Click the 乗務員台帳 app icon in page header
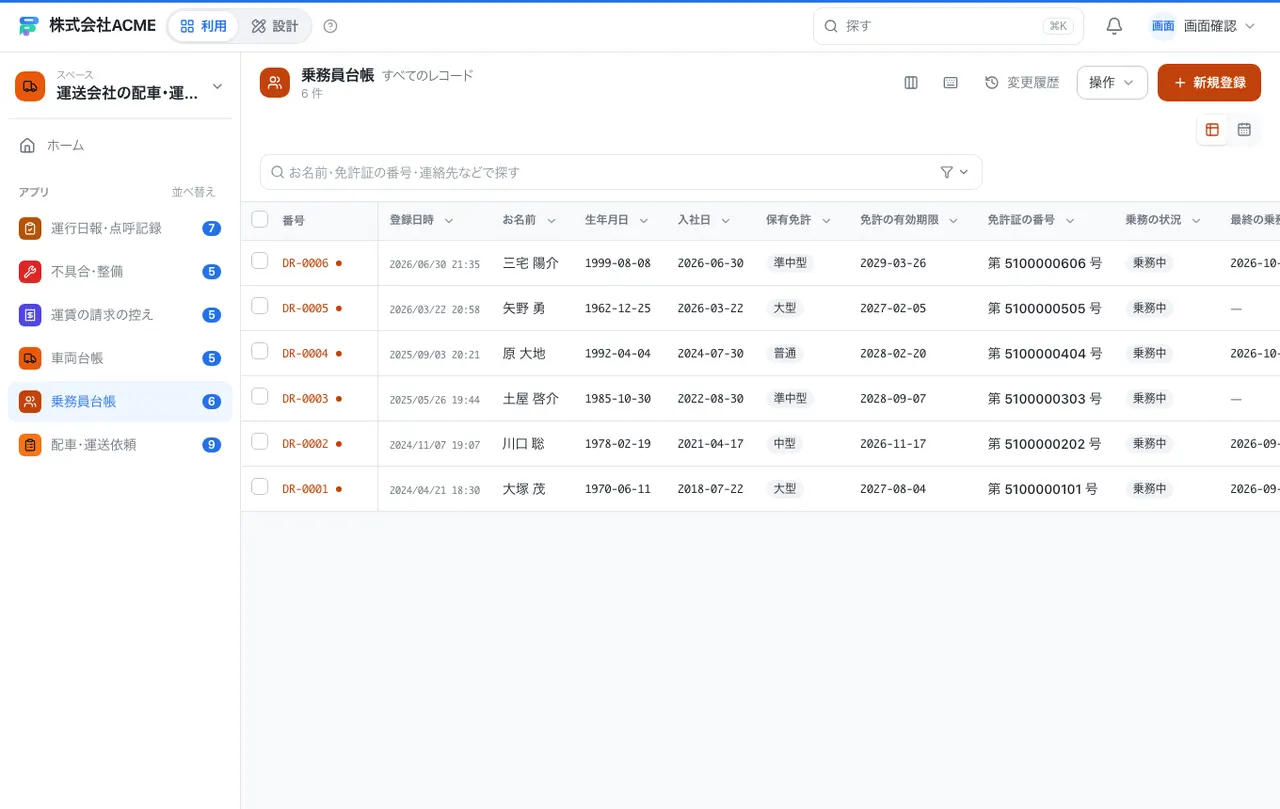 tap(275, 82)
